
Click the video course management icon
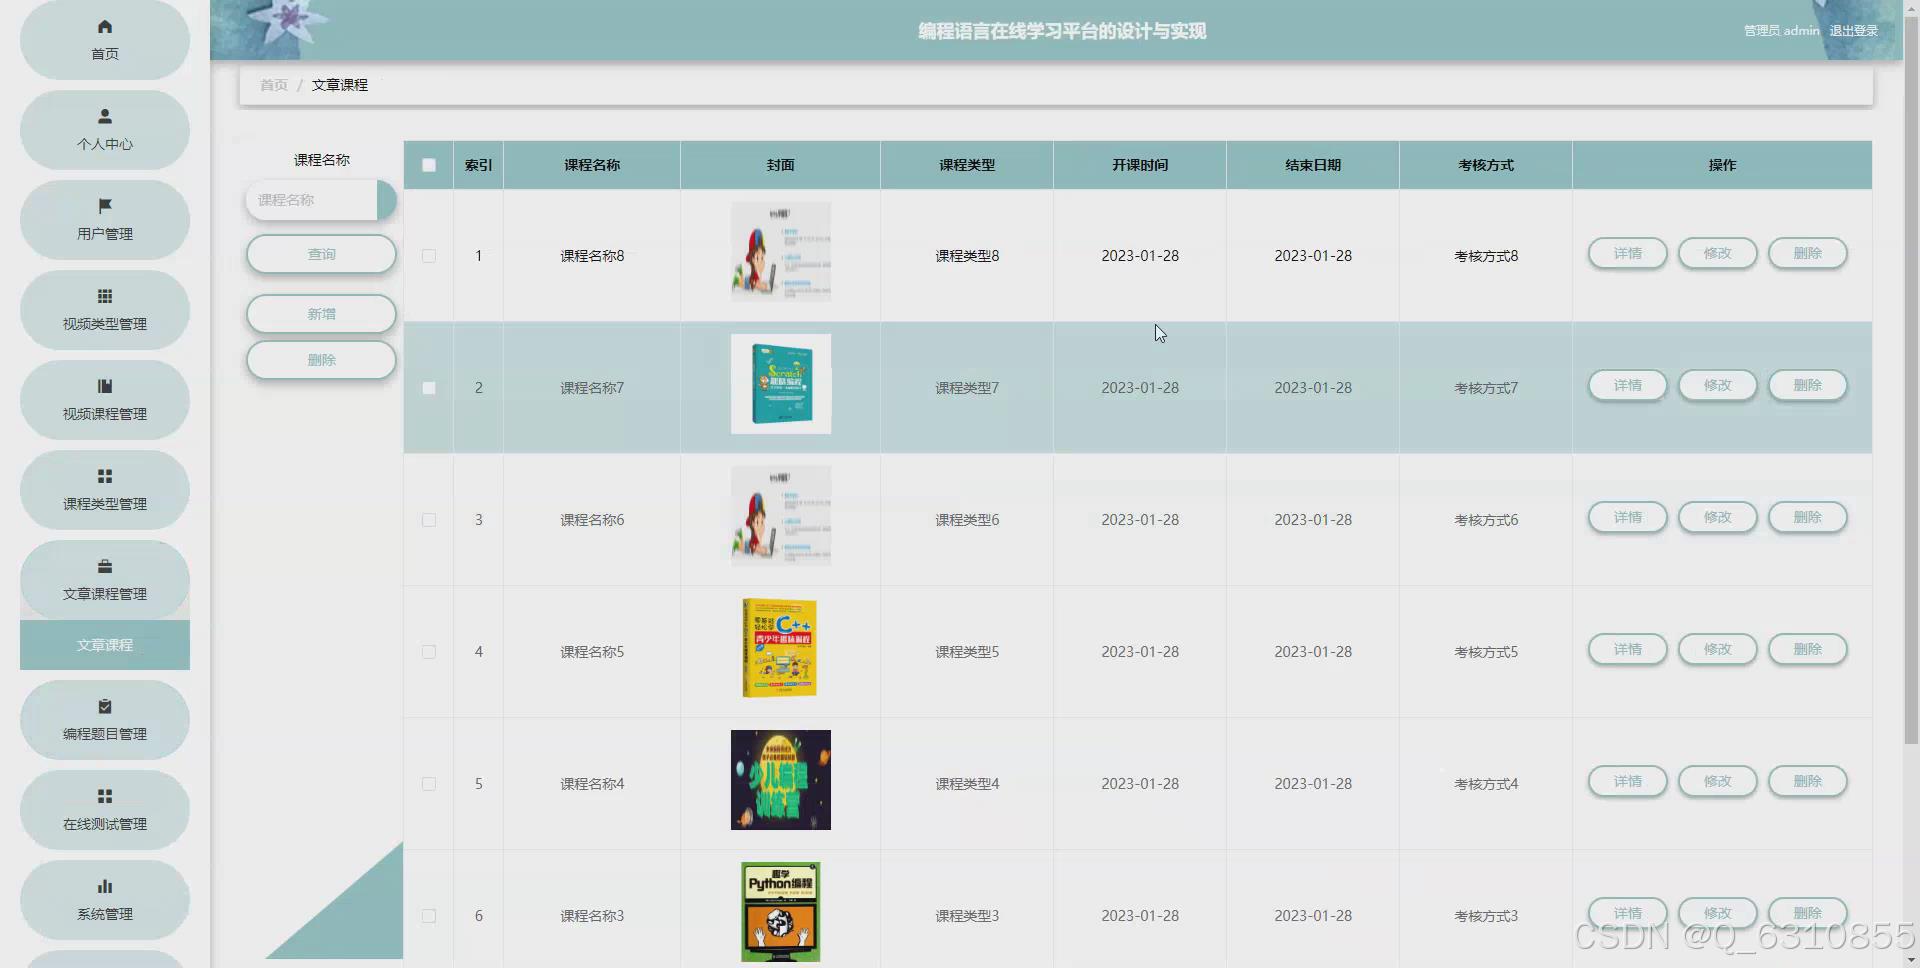tap(105, 386)
